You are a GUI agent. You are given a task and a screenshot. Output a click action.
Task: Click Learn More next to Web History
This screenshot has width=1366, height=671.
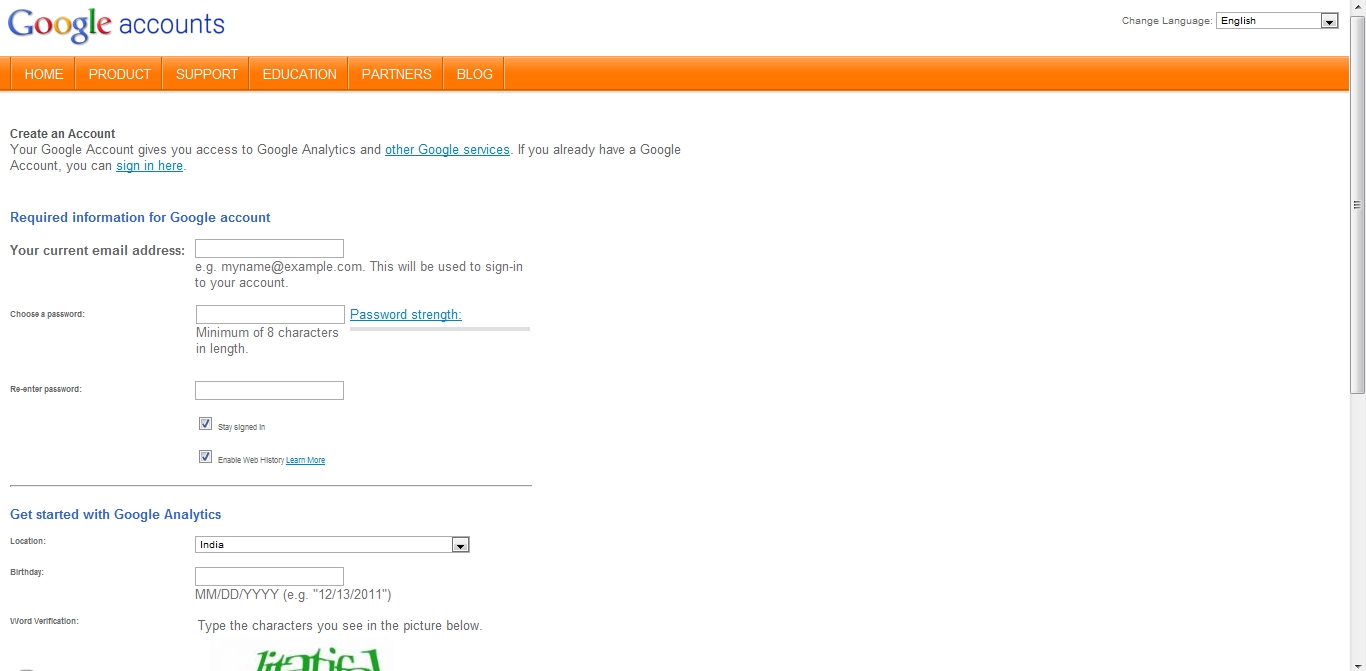click(305, 460)
